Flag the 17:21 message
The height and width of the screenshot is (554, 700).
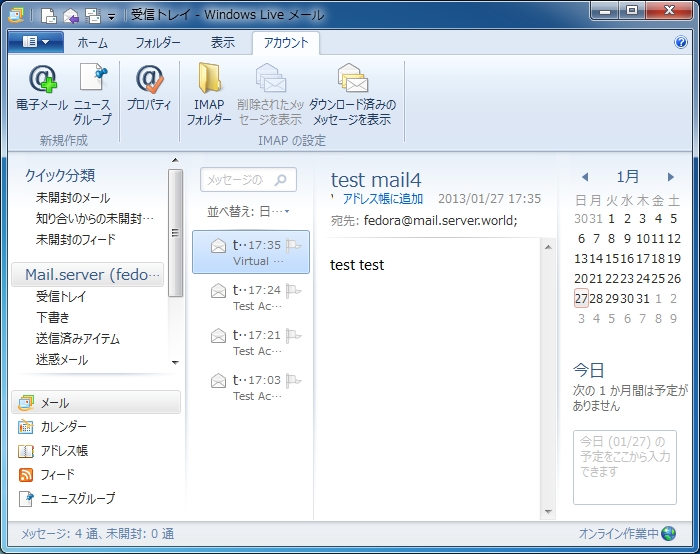click(293, 336)
